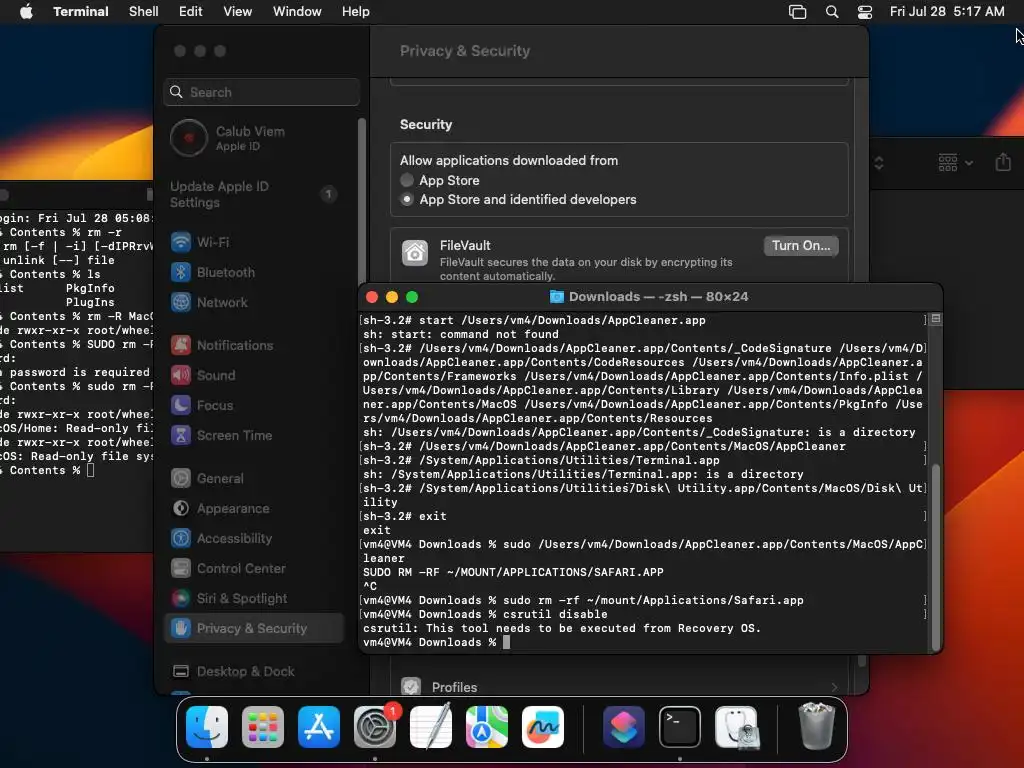Launch App Store from the Dock
The image size is (1024, 768).
[x=319, y=727]
